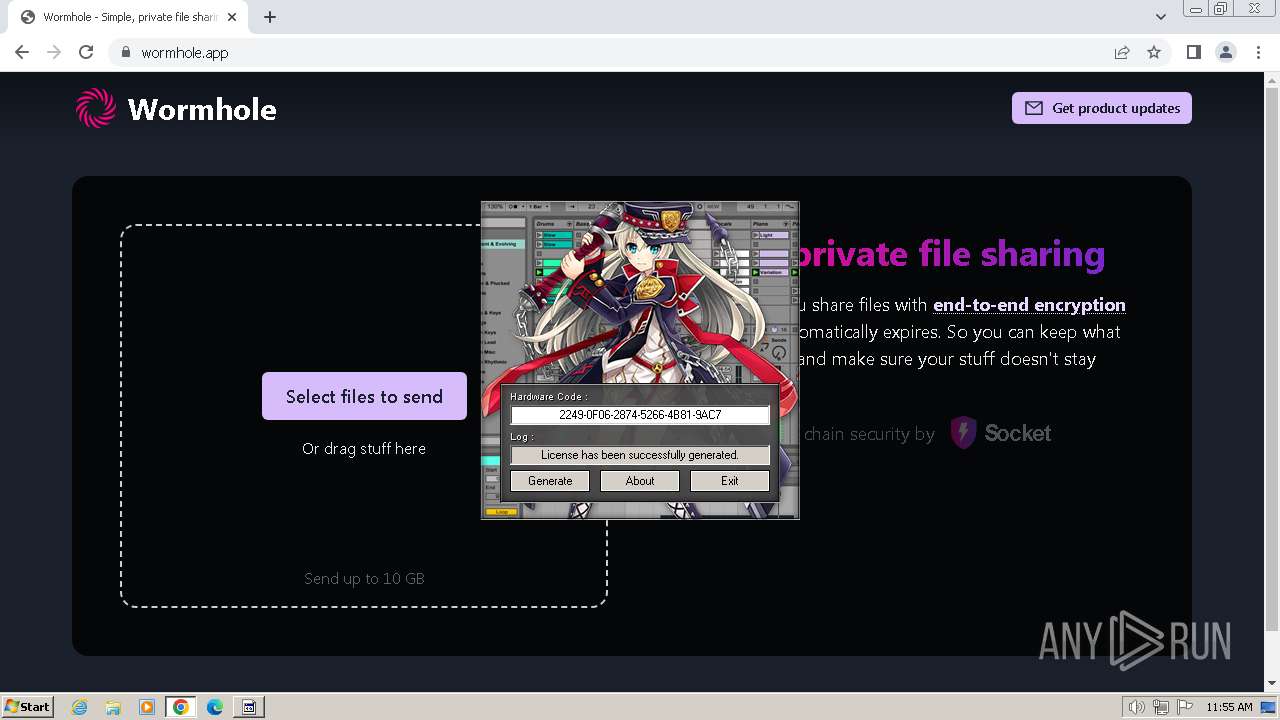Viewport: 1280px width, 720px height.
Task: Open the About button in keygen dialog
Action: point(640,481)
